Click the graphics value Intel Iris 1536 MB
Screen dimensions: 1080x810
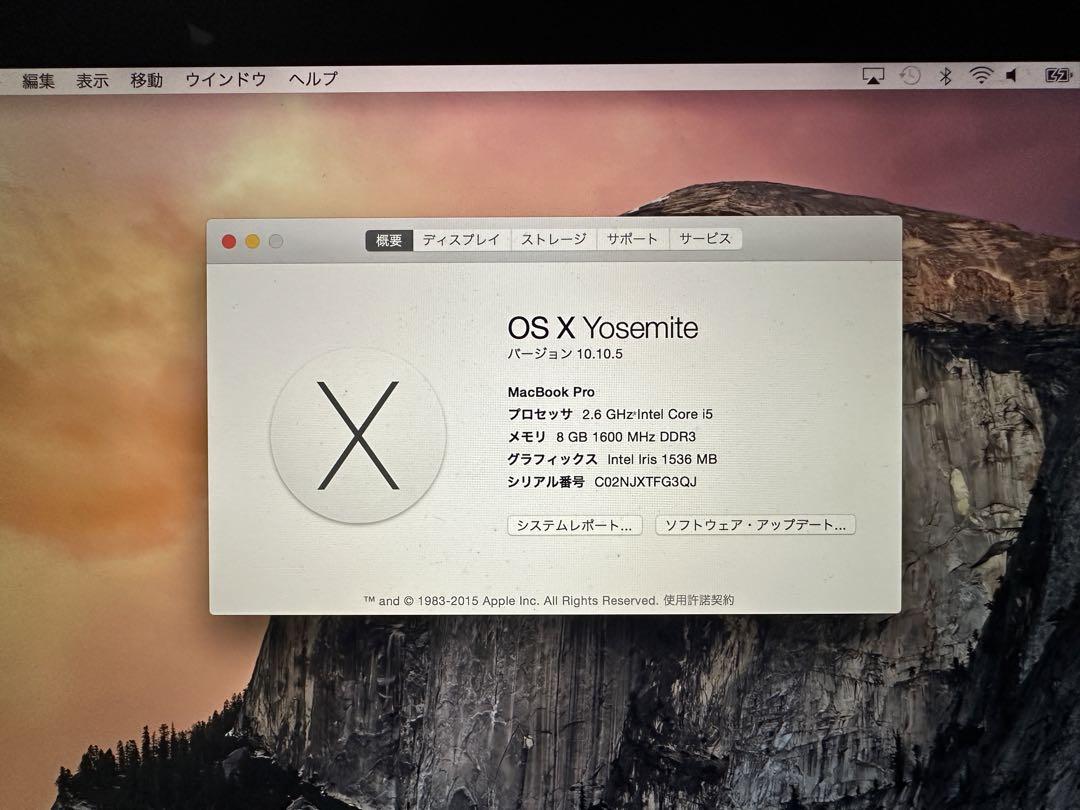(x=662, y=459)
